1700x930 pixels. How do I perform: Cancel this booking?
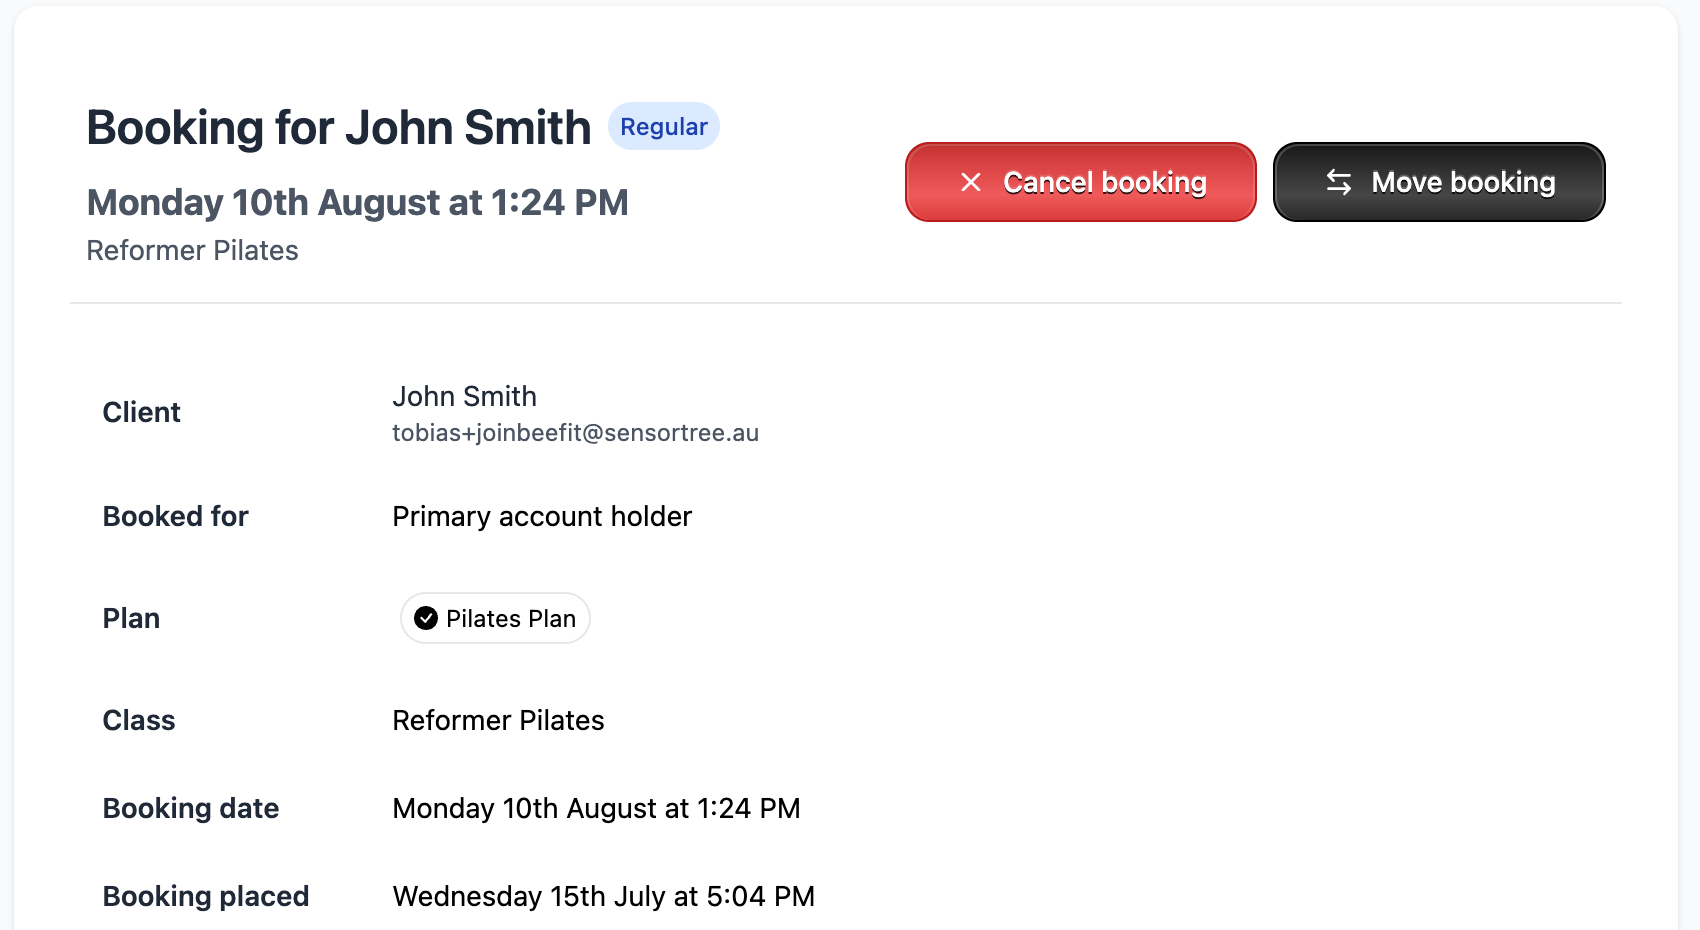point(1080,182)
